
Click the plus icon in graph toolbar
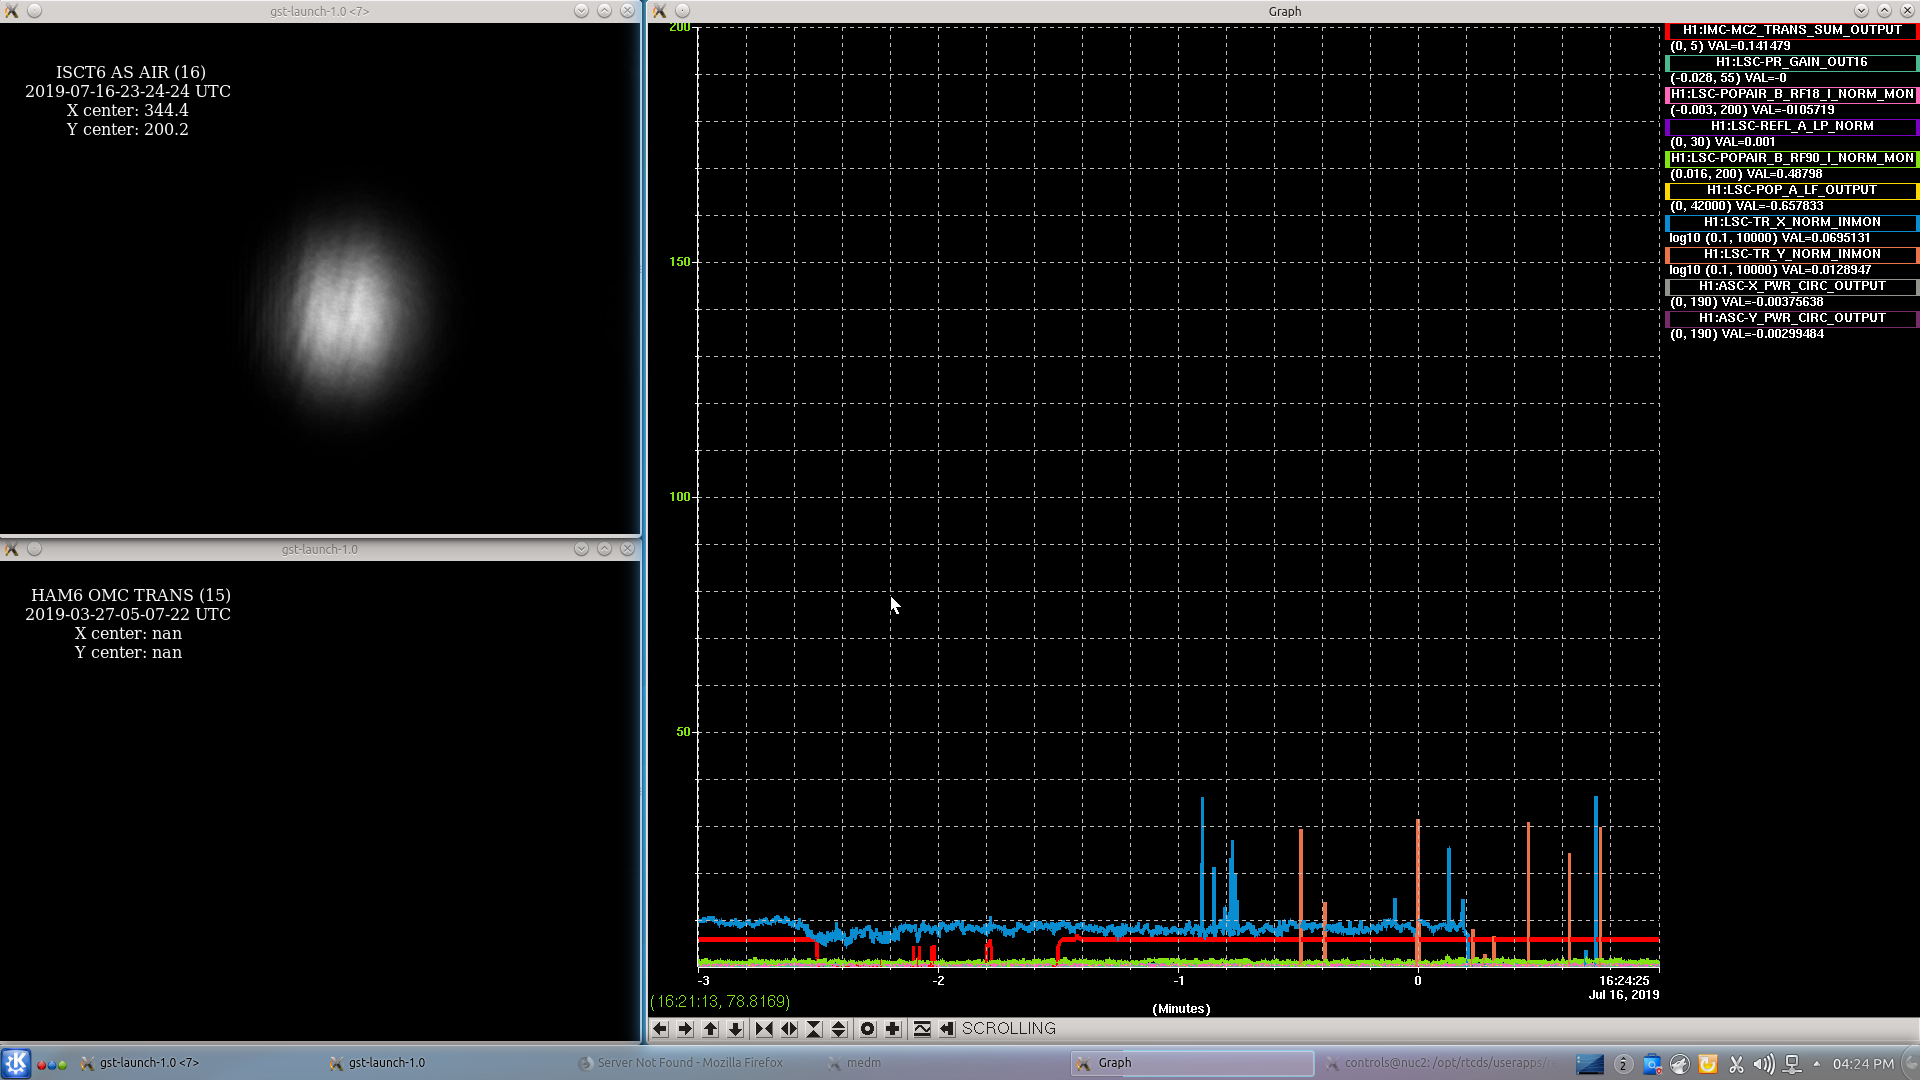point(893,1028)
